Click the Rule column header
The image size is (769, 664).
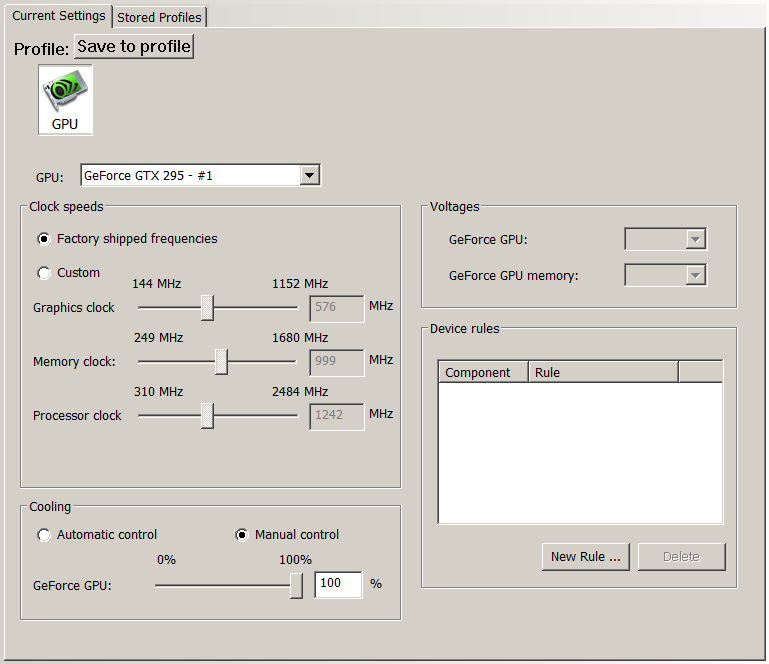tap(603, 372)
